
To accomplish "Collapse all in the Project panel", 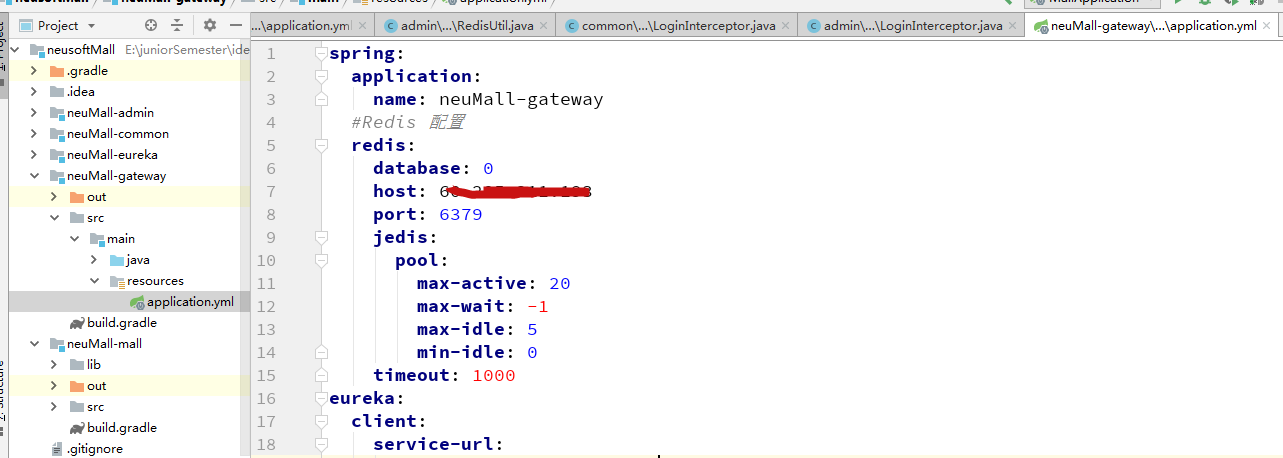I will pyautogui.click(x=178, y=25).
